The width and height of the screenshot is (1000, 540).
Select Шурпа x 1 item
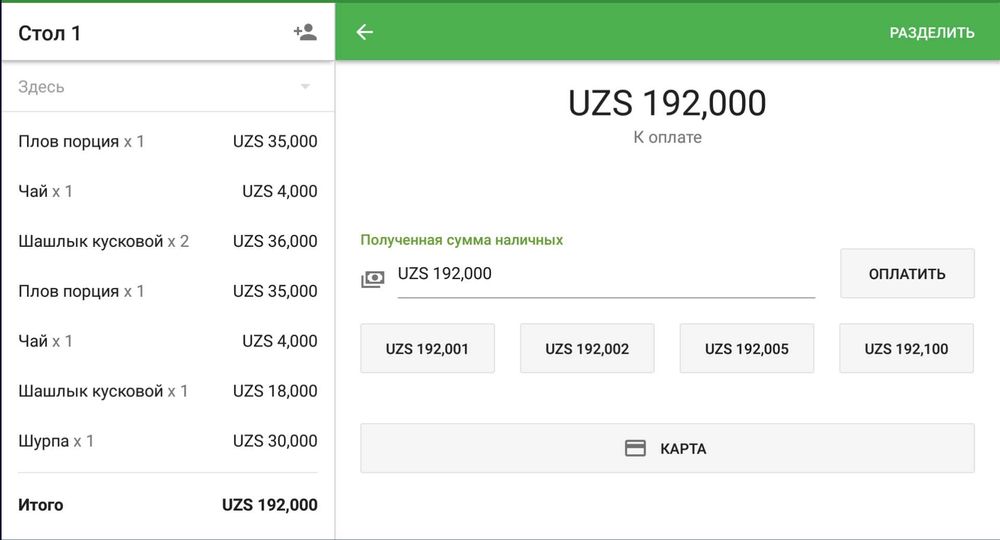click(x=168, y=441)
